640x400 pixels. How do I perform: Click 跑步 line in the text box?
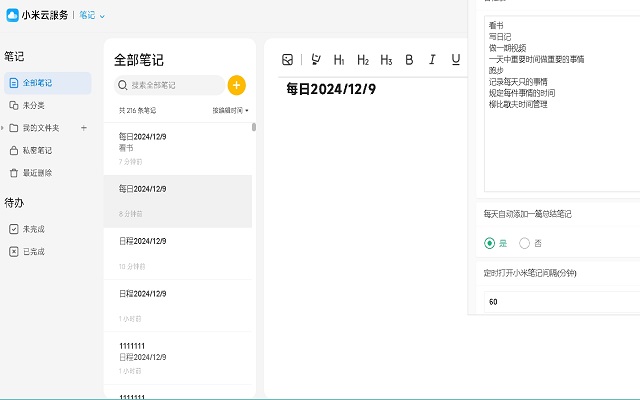tap(496, 71)
